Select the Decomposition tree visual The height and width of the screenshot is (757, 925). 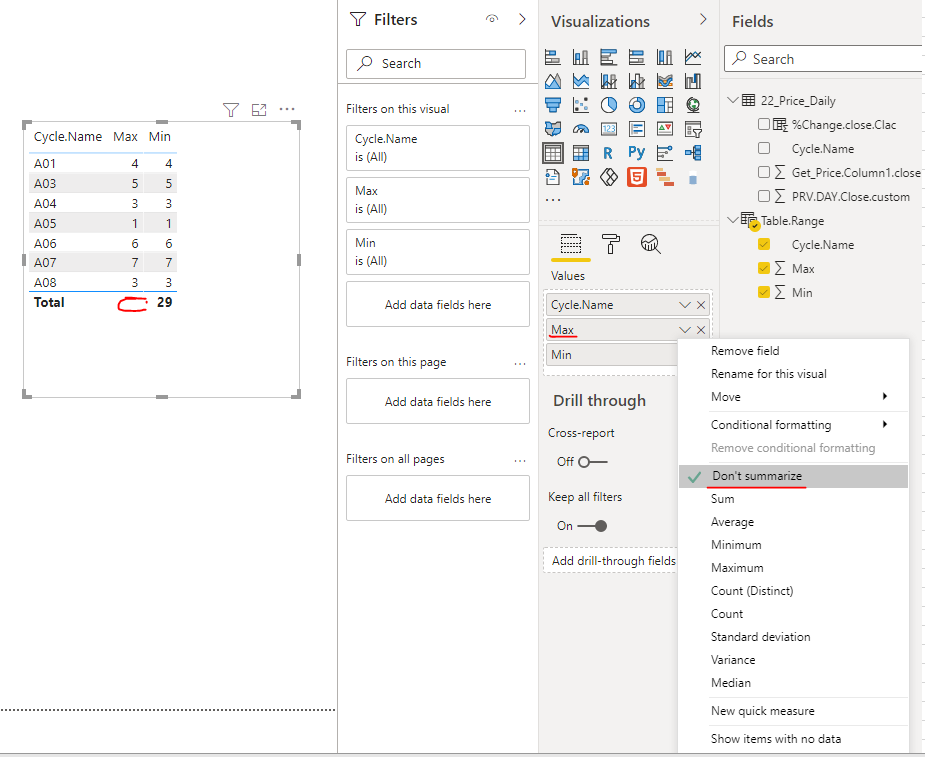[693, 153]
